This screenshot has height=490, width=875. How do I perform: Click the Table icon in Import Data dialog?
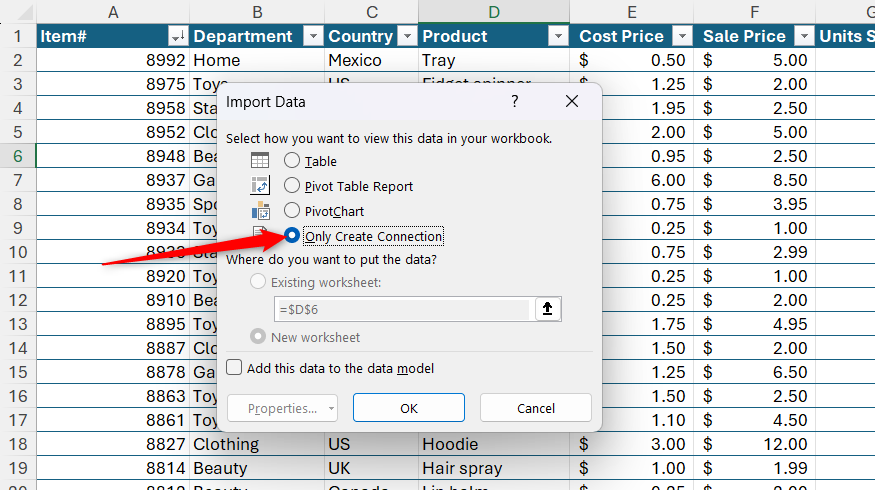click(260, 161)
